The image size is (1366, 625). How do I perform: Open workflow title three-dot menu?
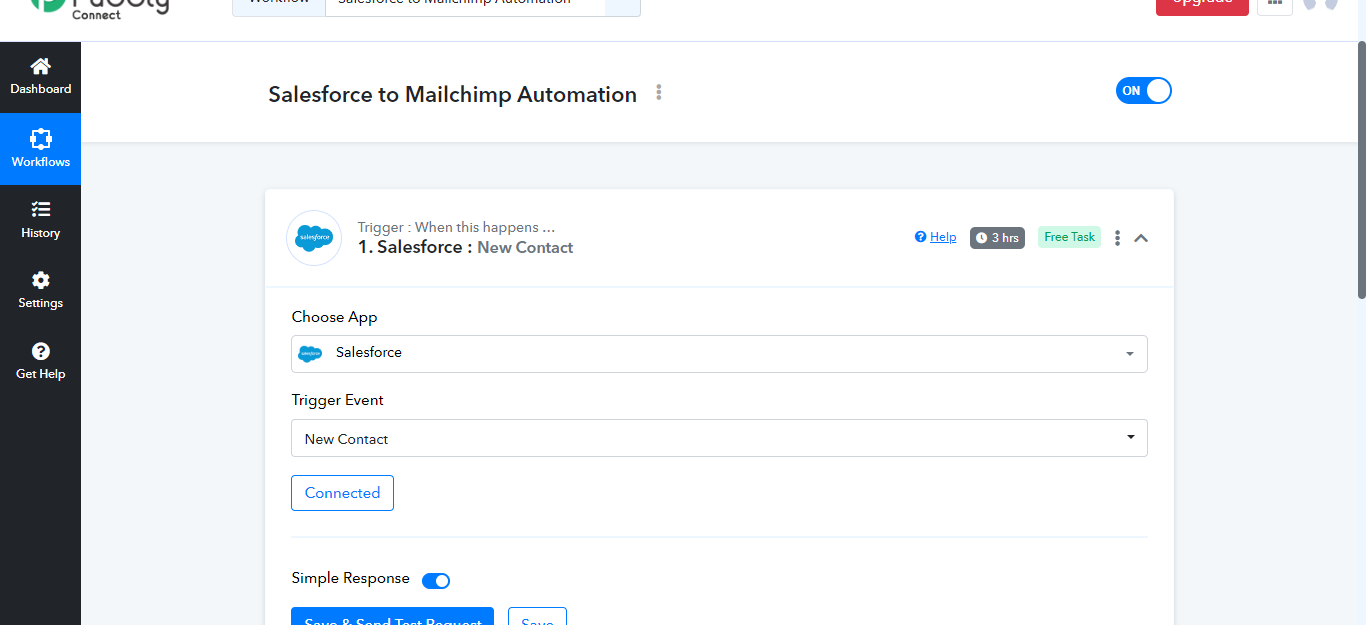pos(659,93)
